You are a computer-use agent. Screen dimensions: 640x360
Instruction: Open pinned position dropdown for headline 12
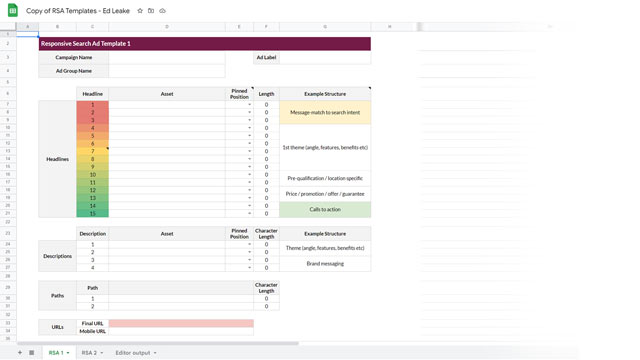coord(249,190)
